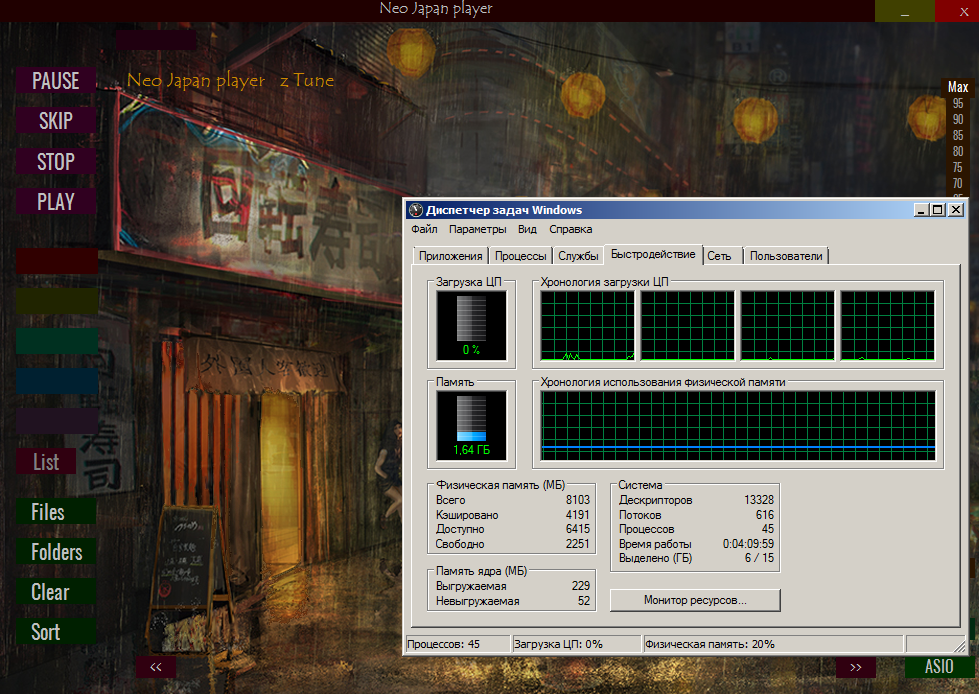Switch to the Приложения tab
The height and width of the screenshot is (694, 979).
[x=450, y=256]
